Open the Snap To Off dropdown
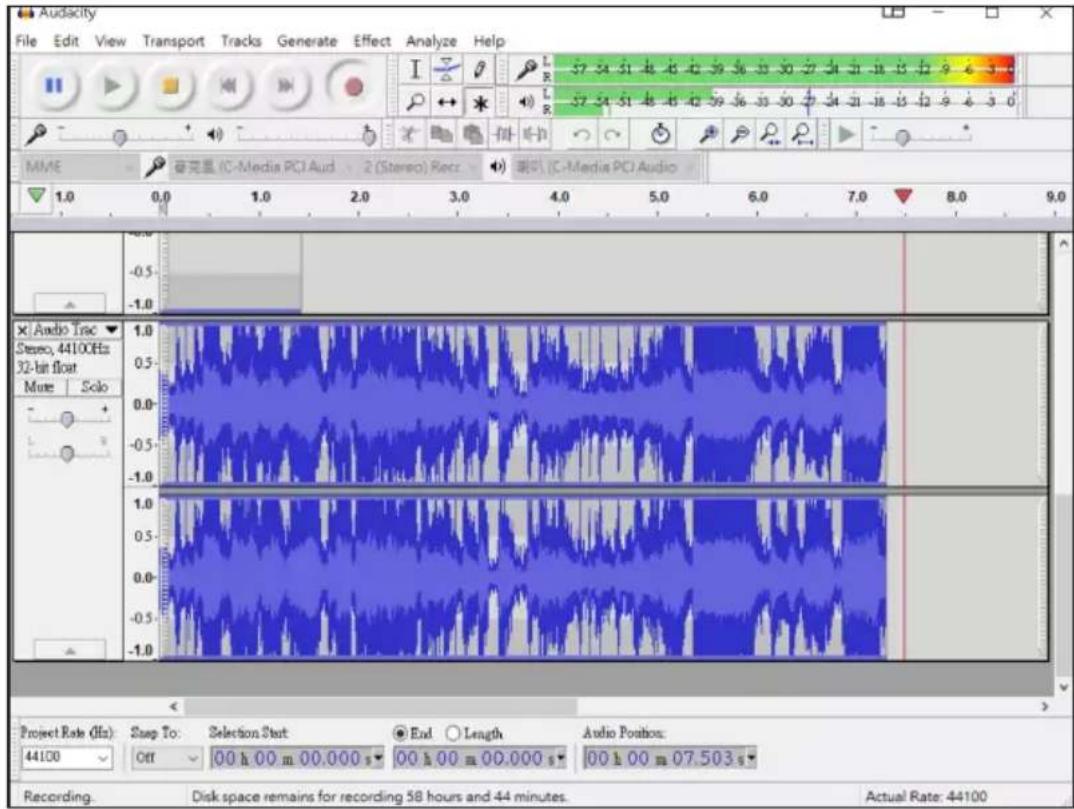This screenshot has width=1074, height=809. click(x=165, y=758)
